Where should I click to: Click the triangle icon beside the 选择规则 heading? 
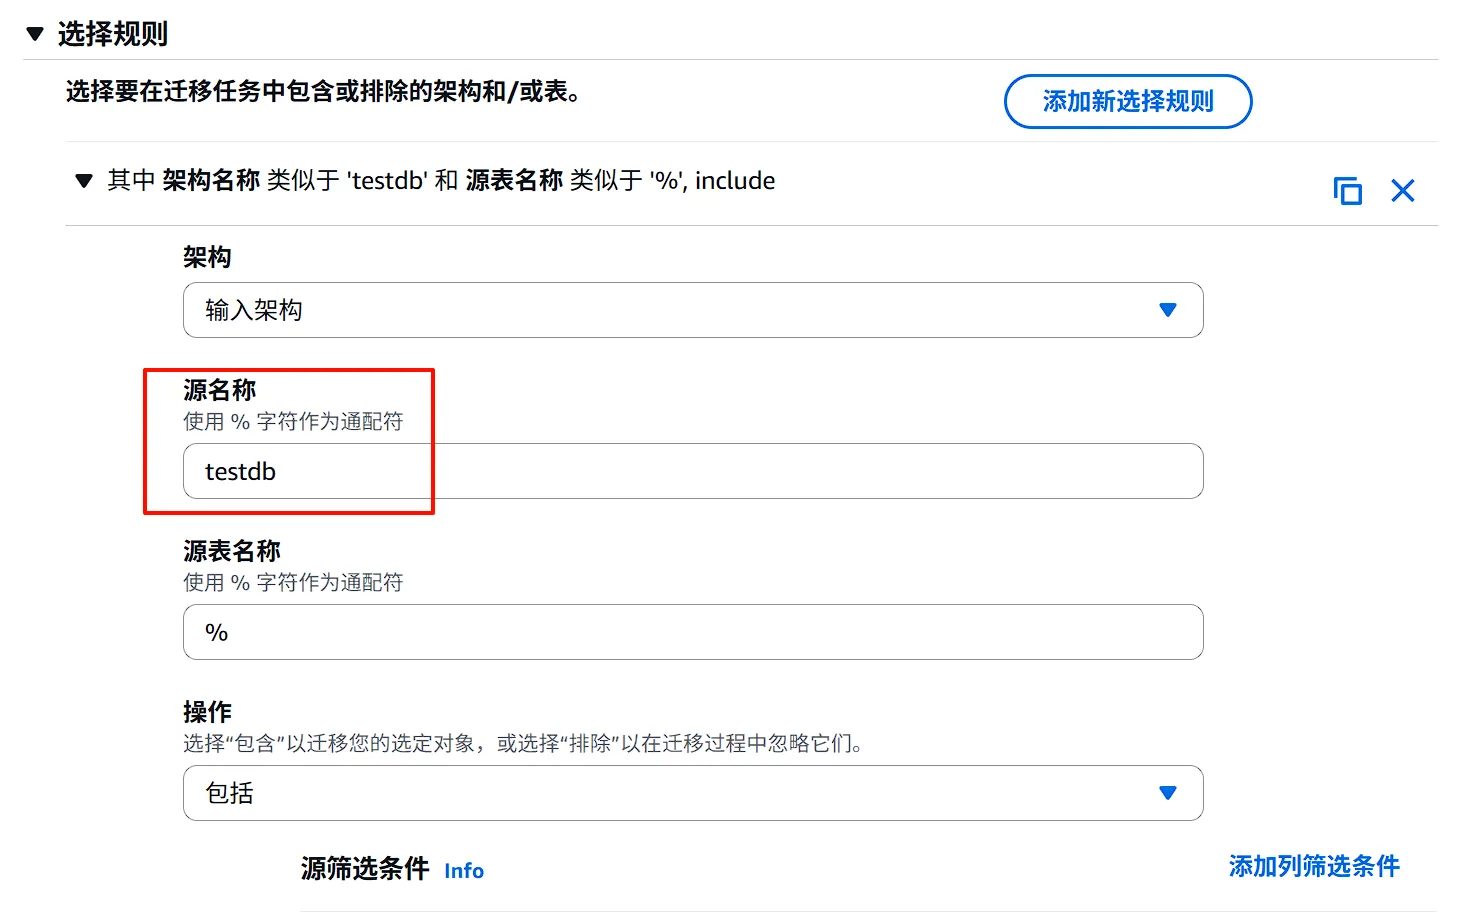[36, 33]
